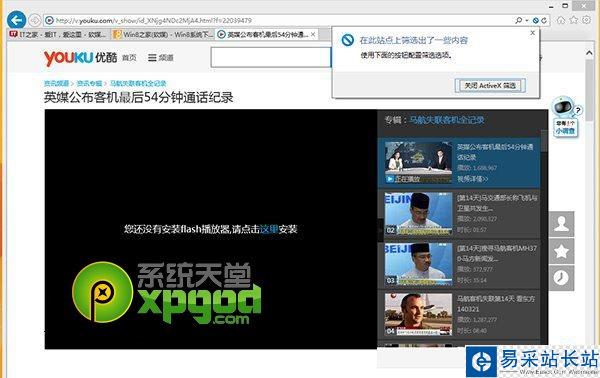The height and width of the screenshot is (378, 600).
Task: Open the address bar dropdown arrow
Action: [x=527, y=20]
